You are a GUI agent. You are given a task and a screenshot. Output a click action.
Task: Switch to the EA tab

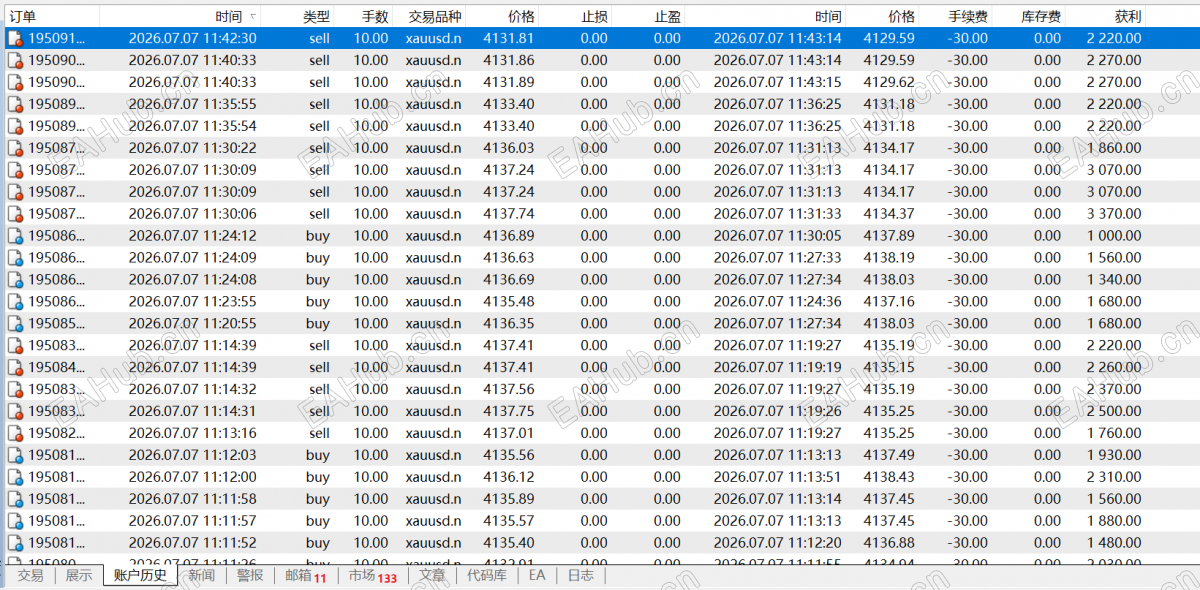click(x=537, y=575)
